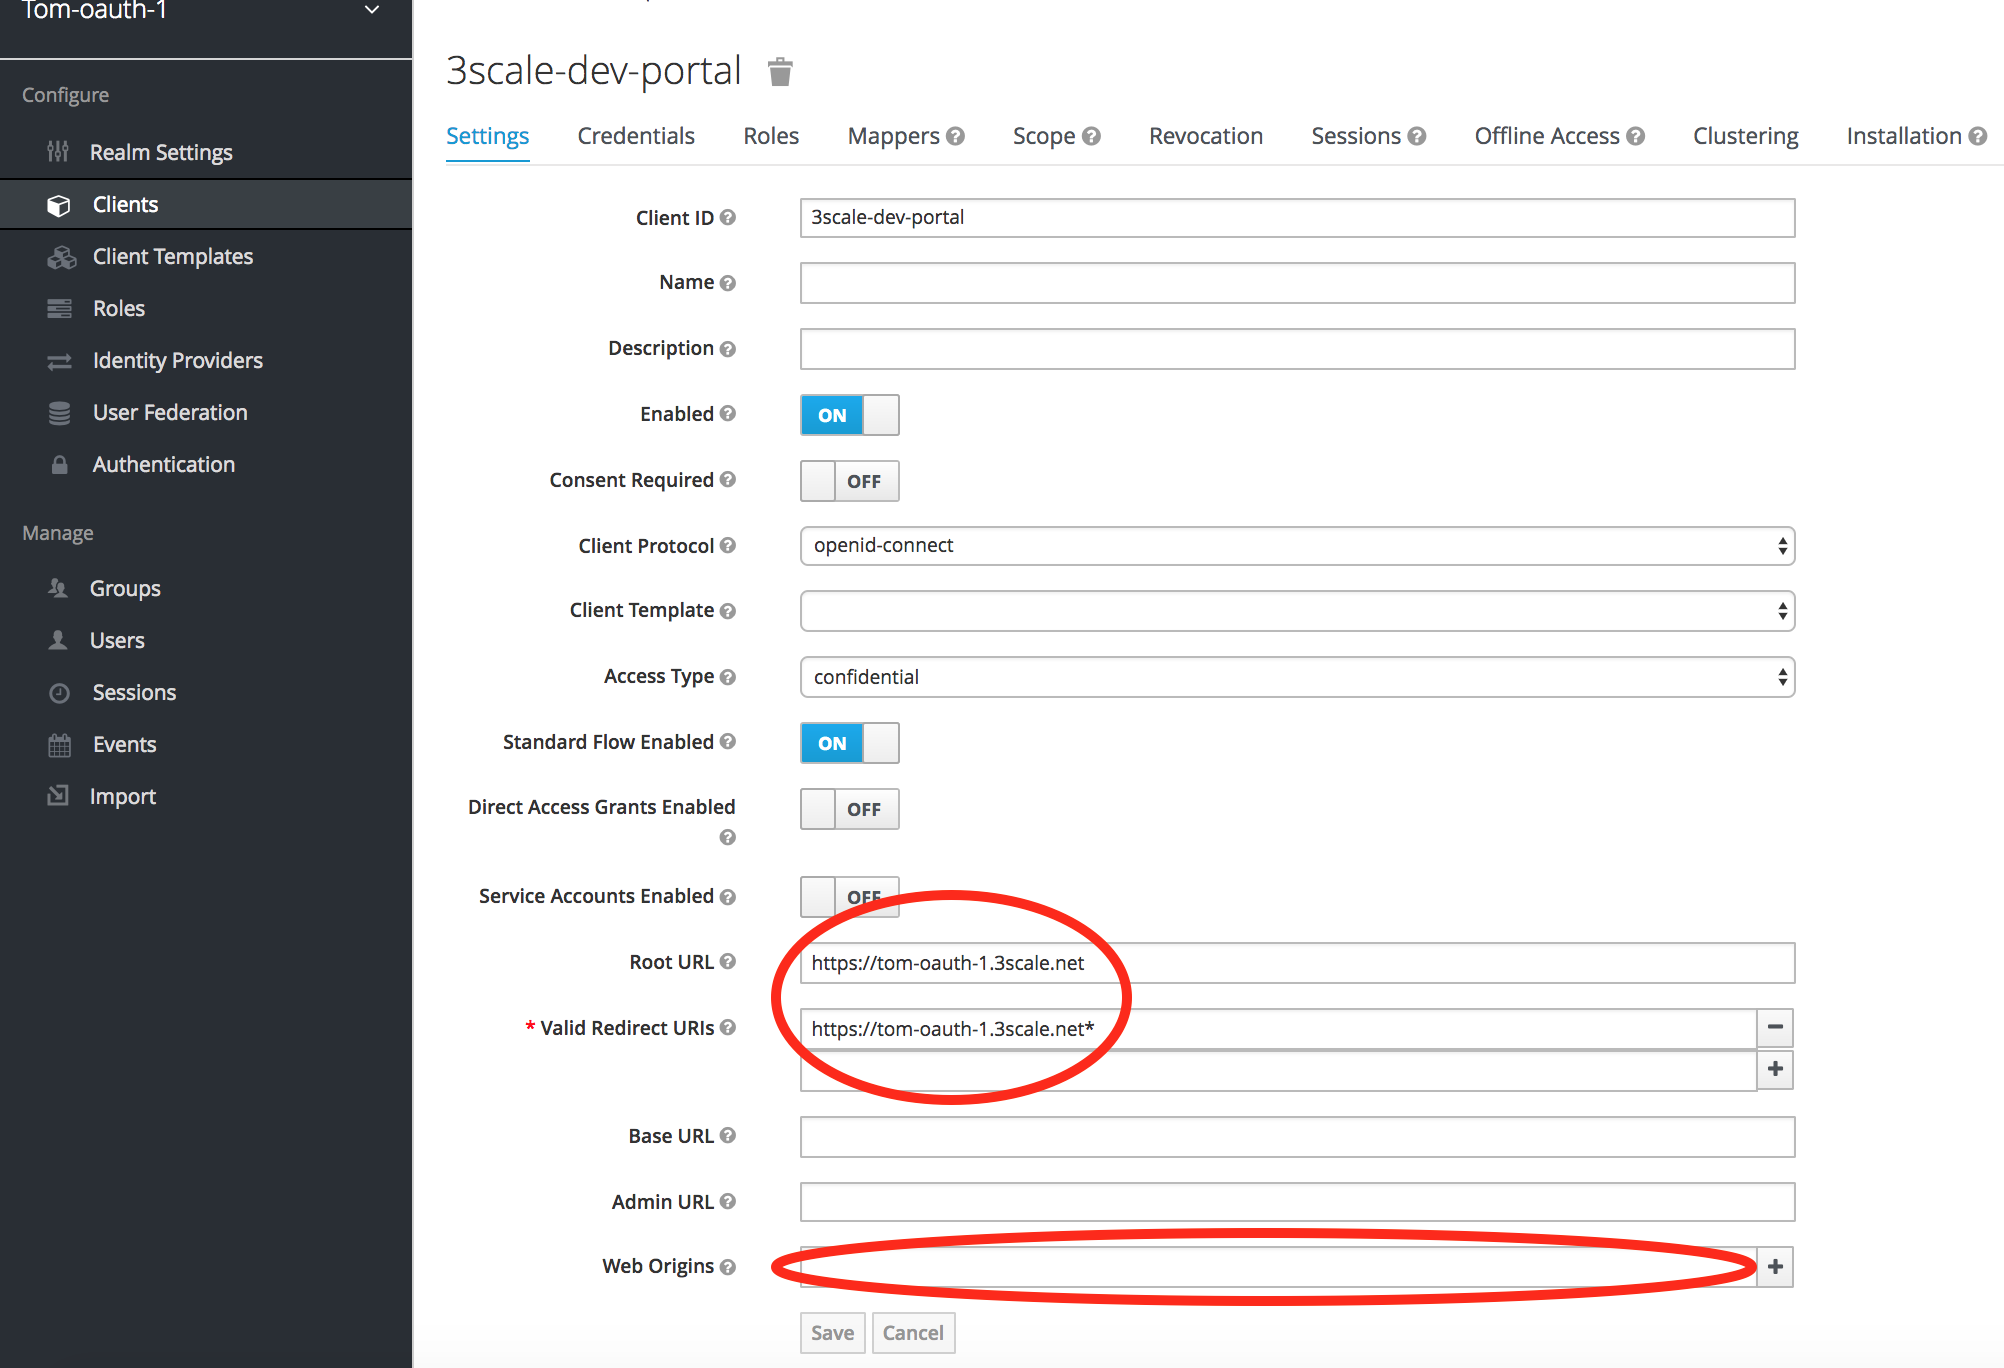Click the help icon next to Client ID
The width and height of the screenshot is (2004, 1368).
pos(728,217)
